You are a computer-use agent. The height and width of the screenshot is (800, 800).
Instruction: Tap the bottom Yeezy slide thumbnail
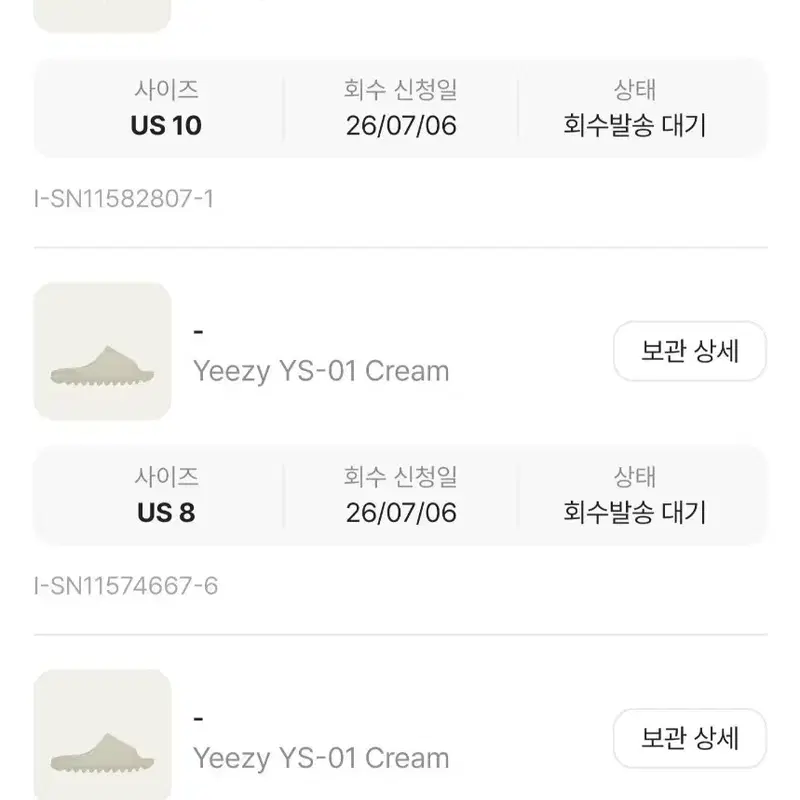click(x=103, y=735)
